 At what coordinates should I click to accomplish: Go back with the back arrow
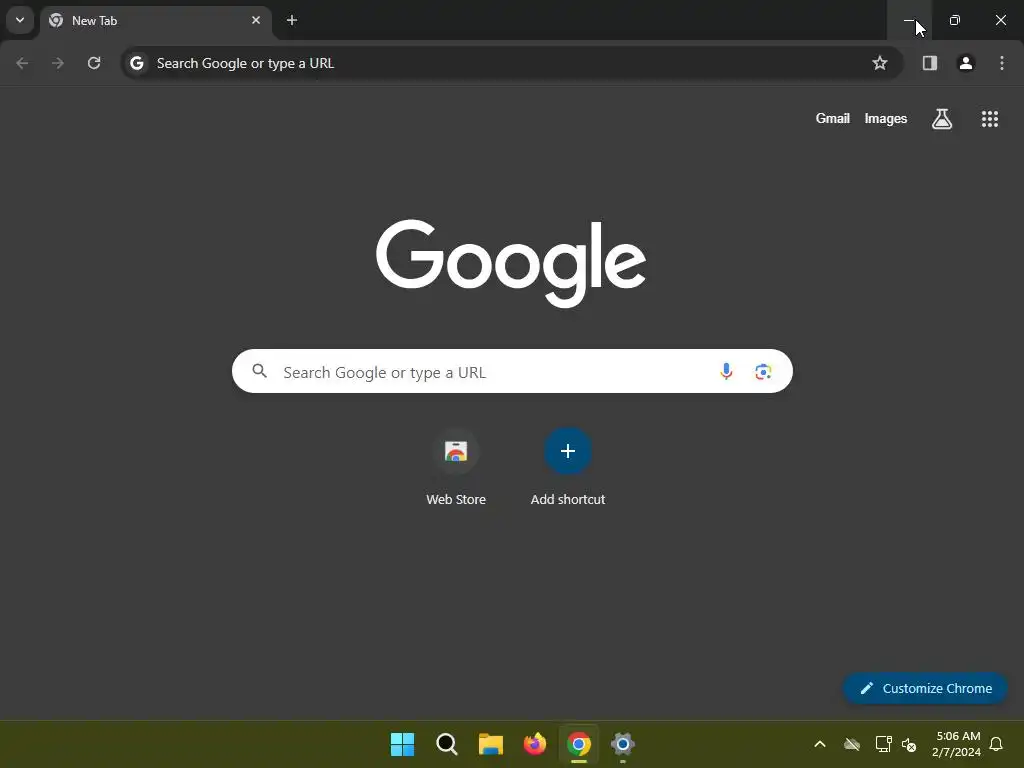22,63
